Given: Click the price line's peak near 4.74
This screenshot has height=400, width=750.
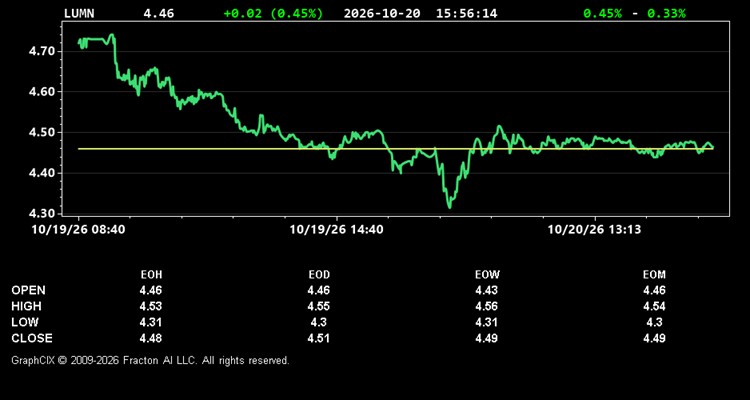Looking at the screenshot, I should click(x=112, y=35).
